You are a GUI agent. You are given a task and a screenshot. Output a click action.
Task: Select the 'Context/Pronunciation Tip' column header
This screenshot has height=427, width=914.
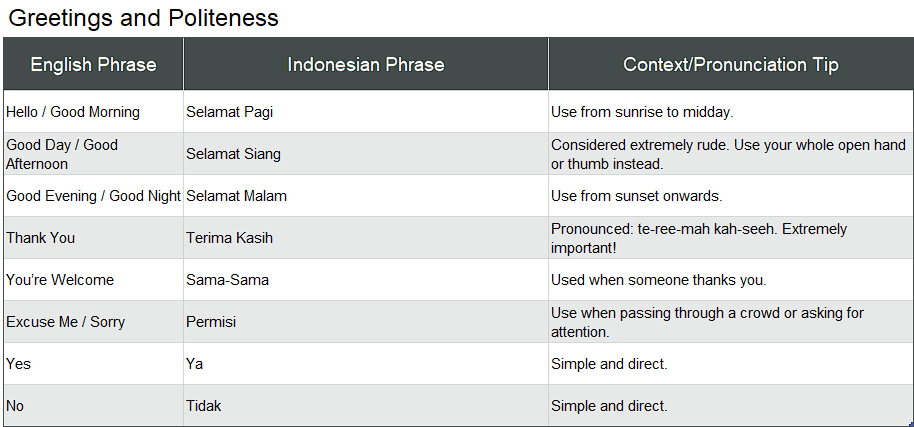point(730,65)
